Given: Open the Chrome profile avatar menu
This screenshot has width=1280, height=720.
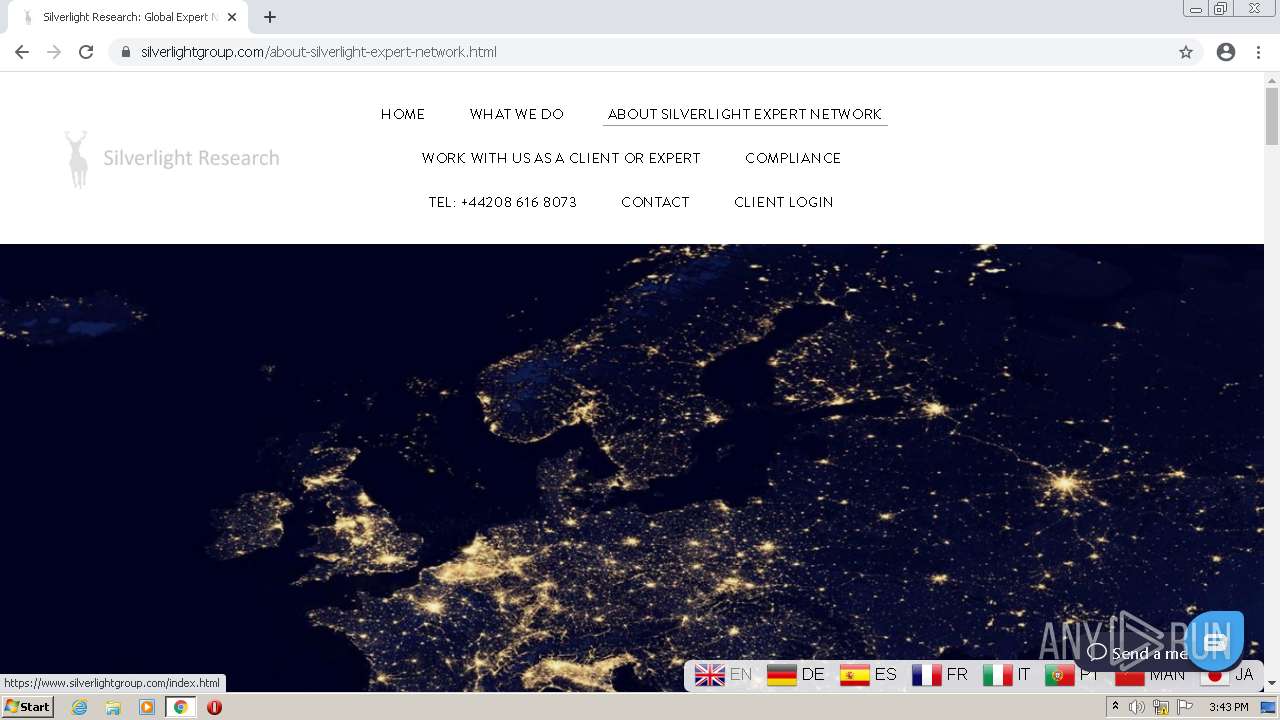Looking at the screenshot, I should pos(1226,52).
